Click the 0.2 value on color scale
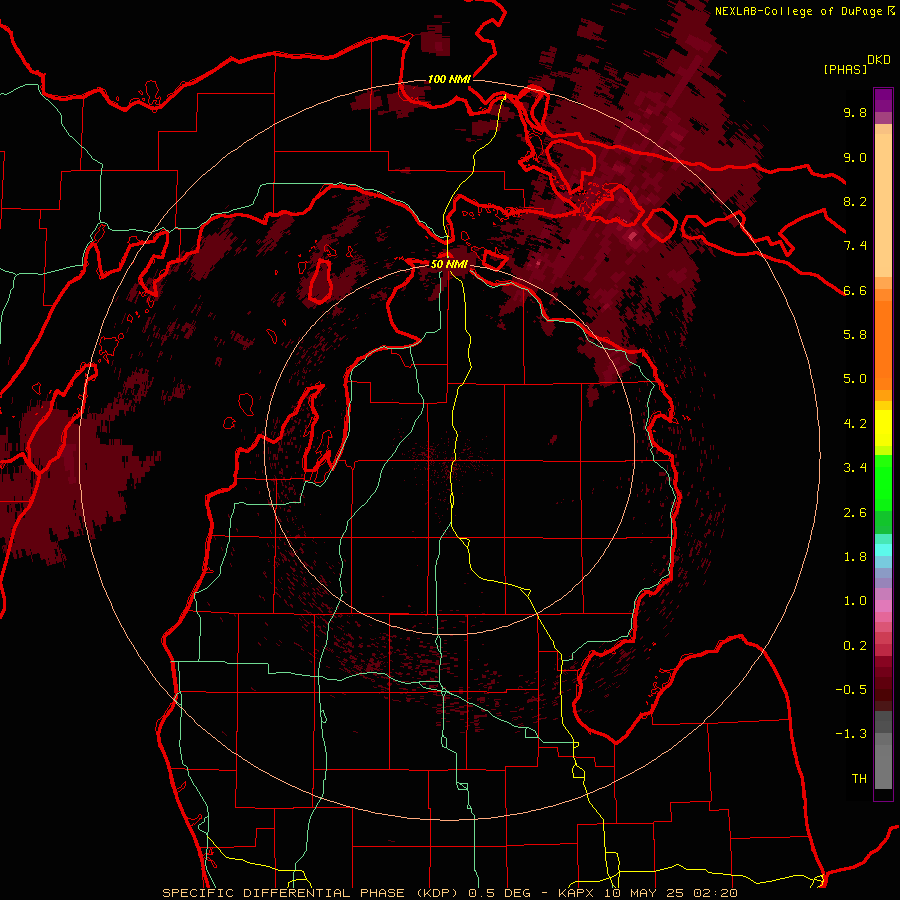The width and height of the screenshot is (900, 900). pos(855,646)
